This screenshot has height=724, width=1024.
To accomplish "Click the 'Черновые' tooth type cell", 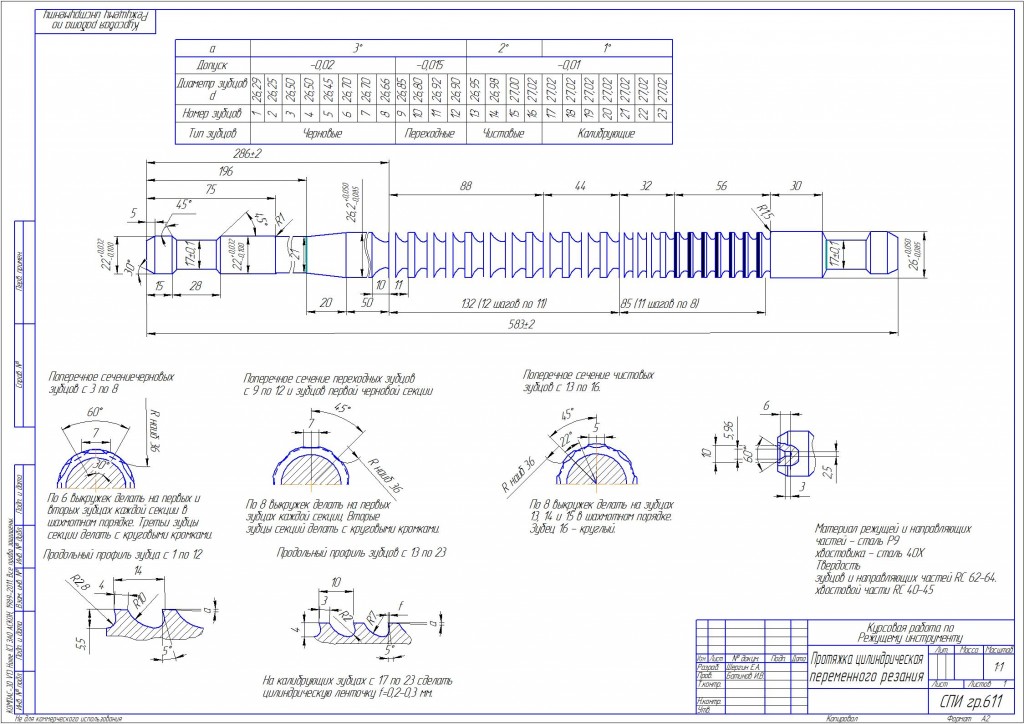I will coord(323,133).
